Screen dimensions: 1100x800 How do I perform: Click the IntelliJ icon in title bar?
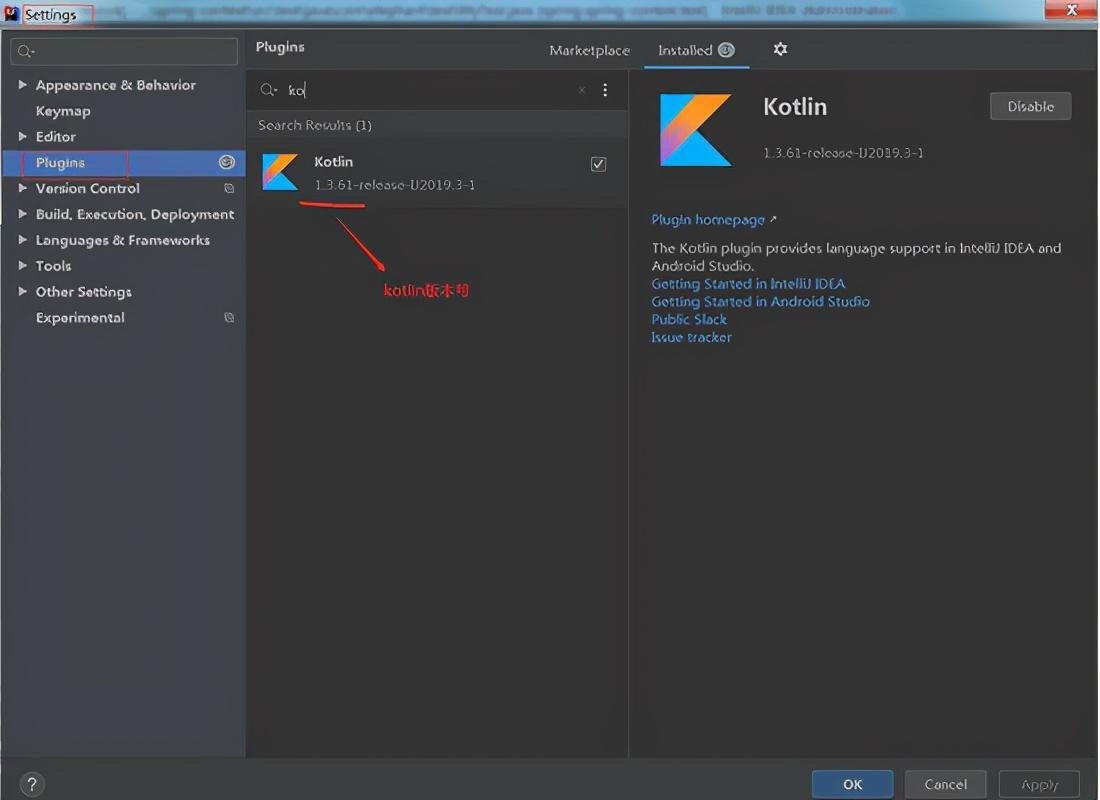click(x=12, y=13)
